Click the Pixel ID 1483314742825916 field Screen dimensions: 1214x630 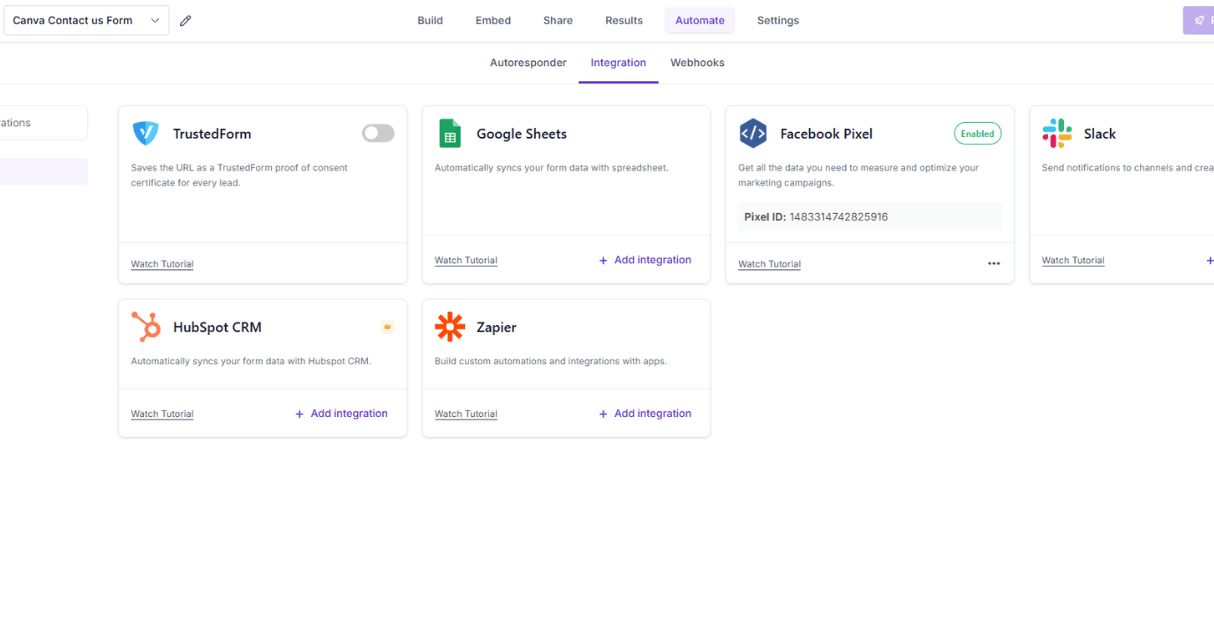click(x=870, y=217)
